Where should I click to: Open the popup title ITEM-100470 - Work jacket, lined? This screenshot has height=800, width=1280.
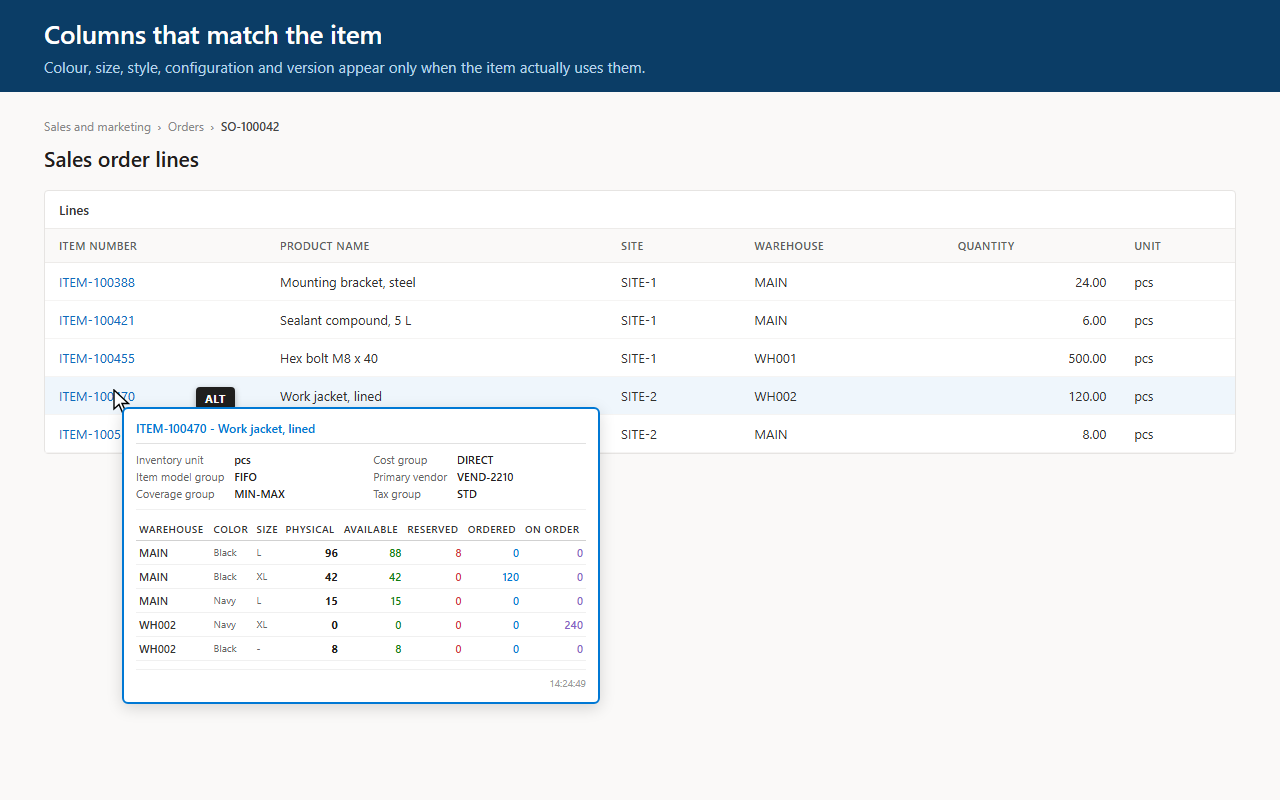(x=225, y=429)
